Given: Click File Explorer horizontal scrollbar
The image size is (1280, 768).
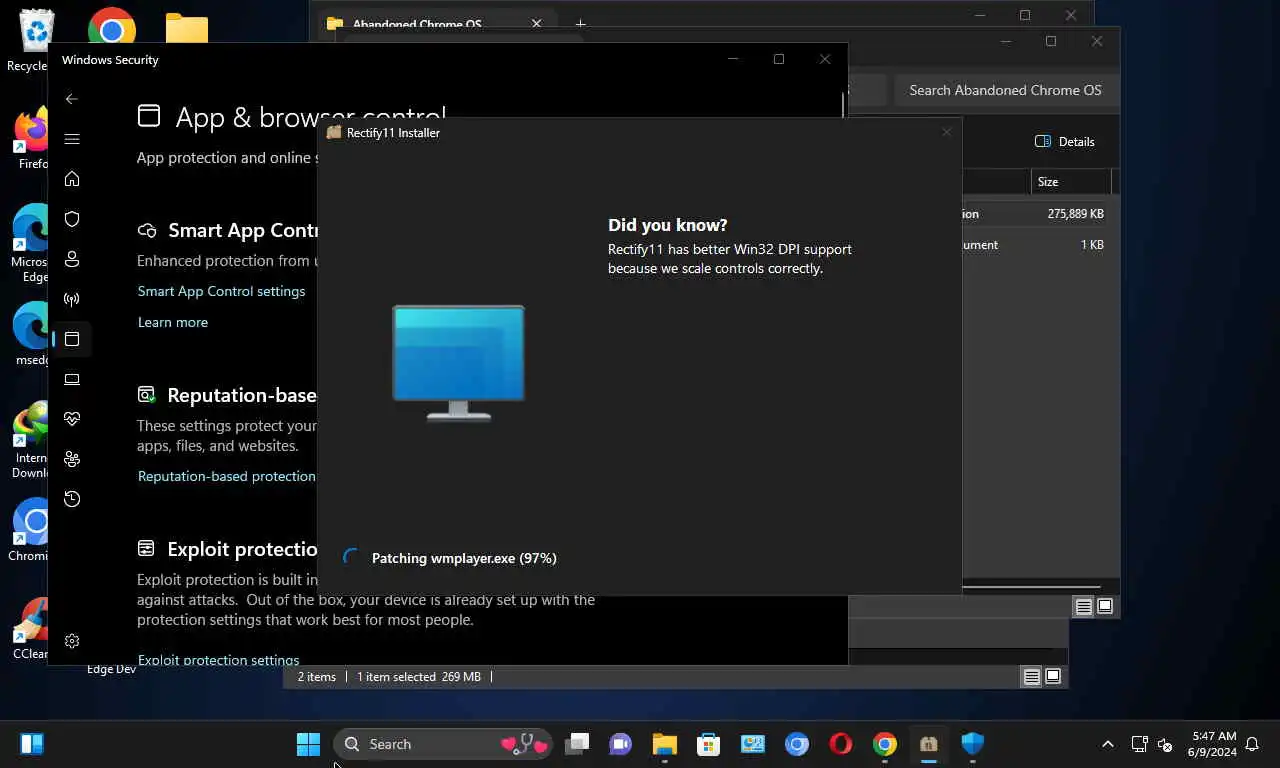Looking at the screenshot, I should [x=1031, y=587].
